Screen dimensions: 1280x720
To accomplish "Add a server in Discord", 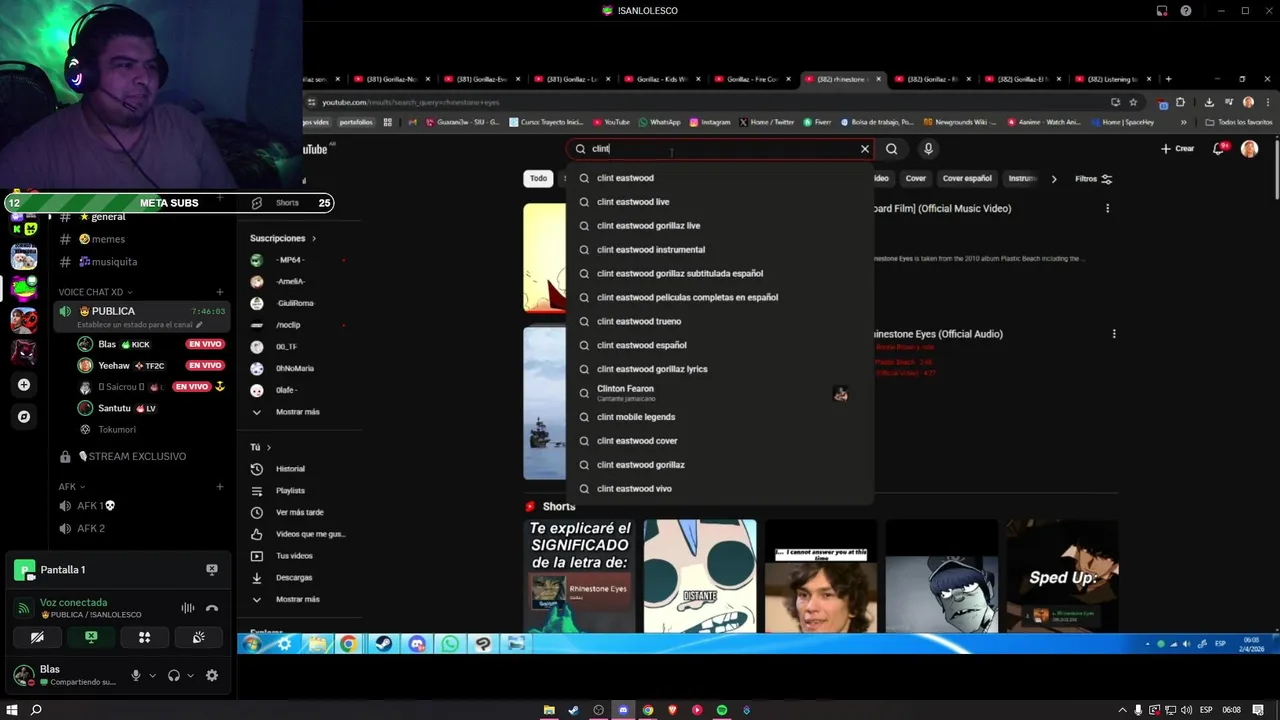I will [x=24, y=384].
